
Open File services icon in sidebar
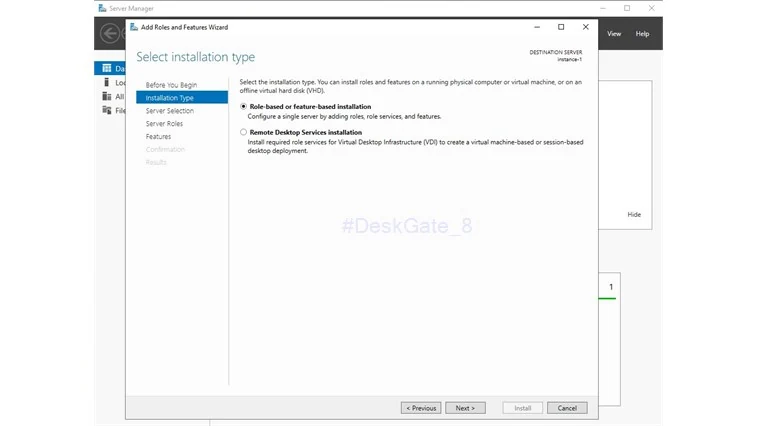pyautogui.click(x=107, y=110)
